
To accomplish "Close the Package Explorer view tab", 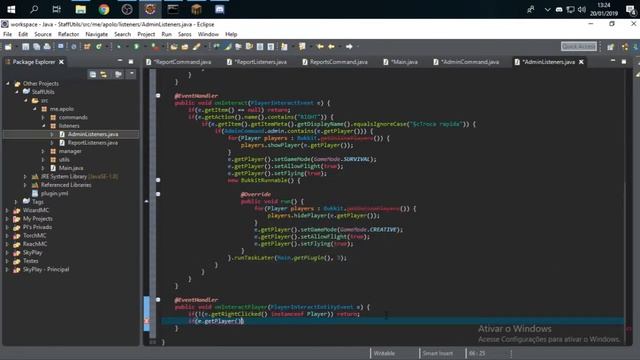I will (61, 62).
